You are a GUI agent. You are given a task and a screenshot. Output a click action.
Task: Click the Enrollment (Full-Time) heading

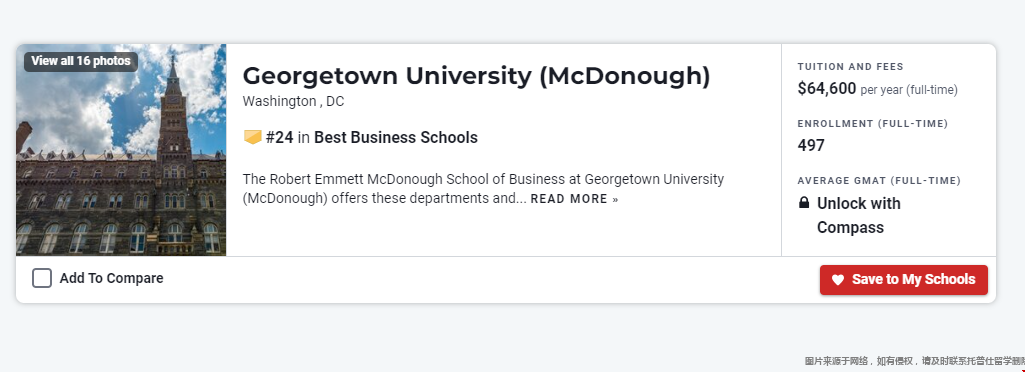[x=873, y=124]
